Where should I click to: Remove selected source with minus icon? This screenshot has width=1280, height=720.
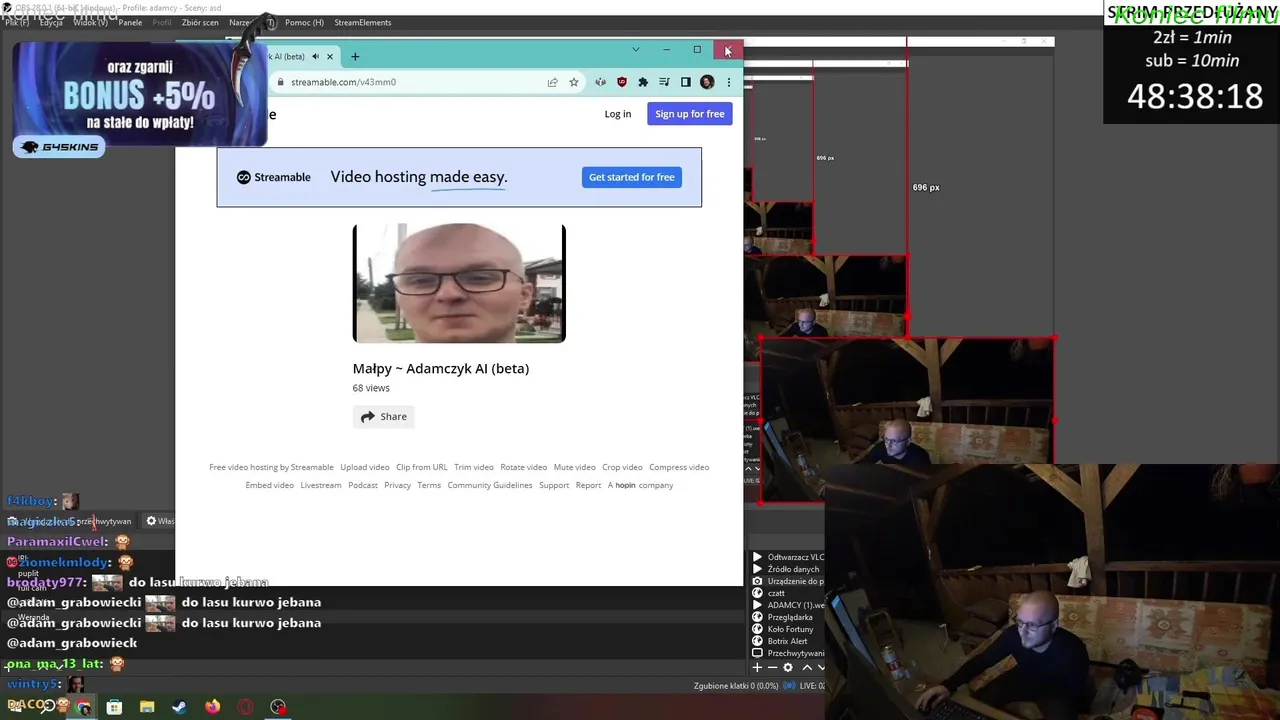point(772,667)
